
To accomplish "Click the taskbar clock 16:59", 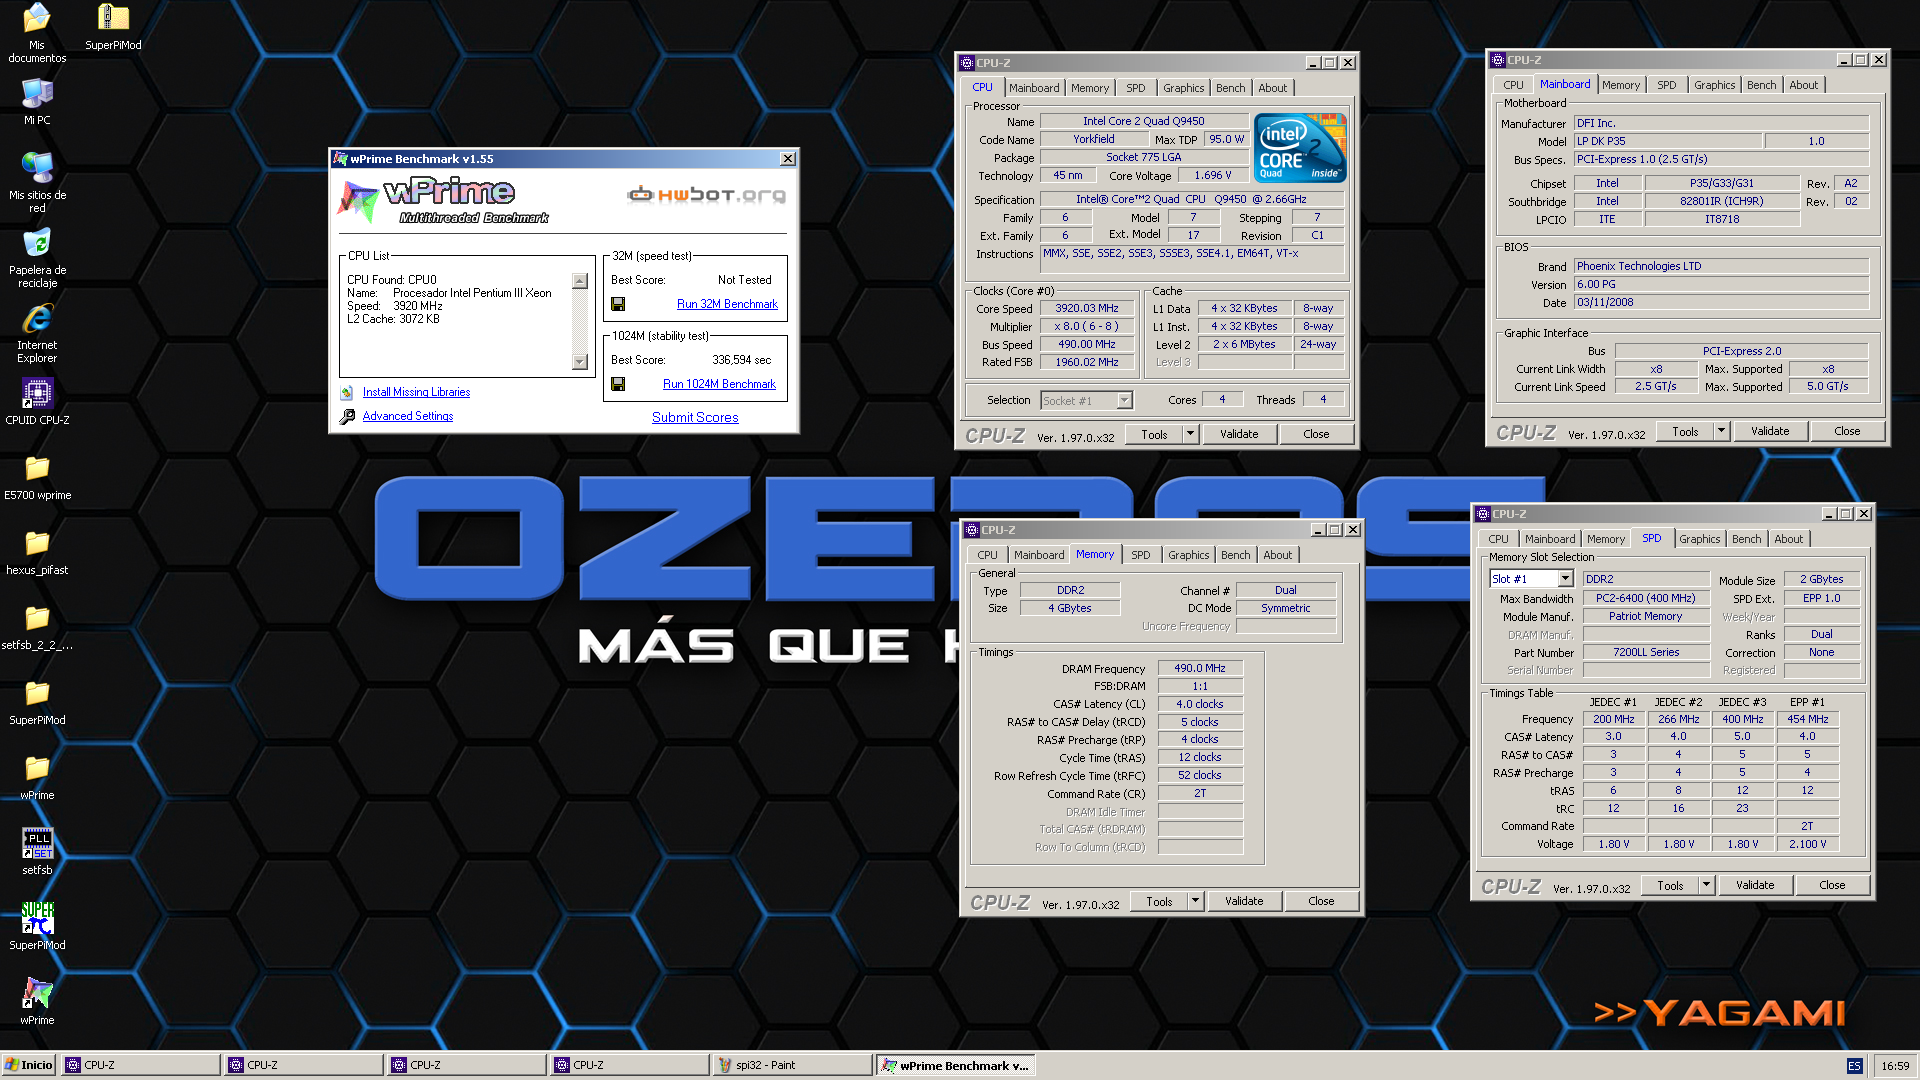I will (1895, 1066).
